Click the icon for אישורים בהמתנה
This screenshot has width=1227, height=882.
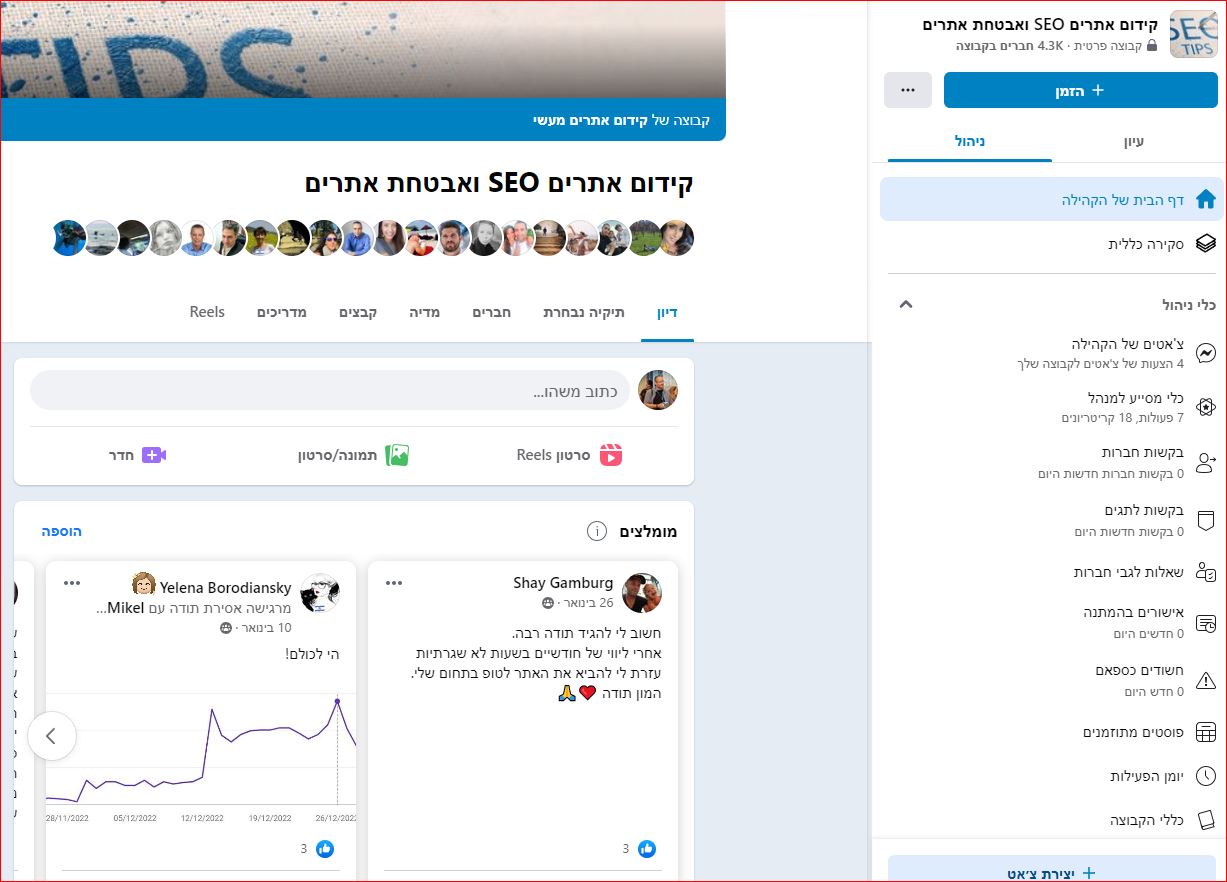tap(1206, 623)
